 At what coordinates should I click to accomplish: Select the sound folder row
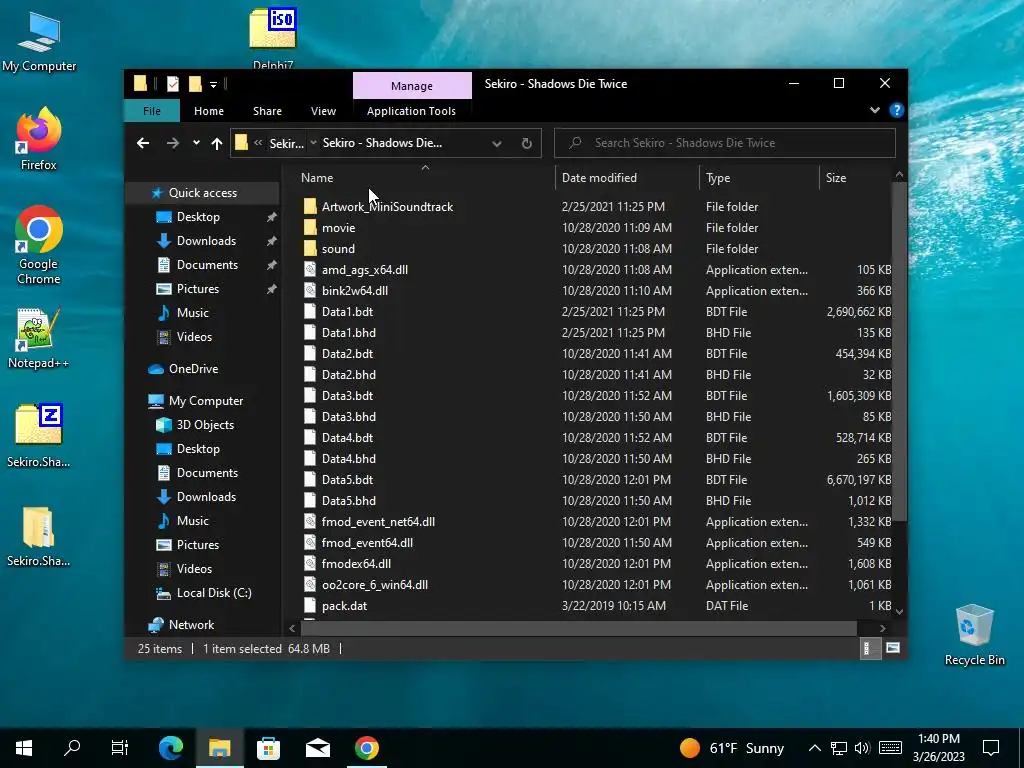pyautogui.click(x=338, y=249)
